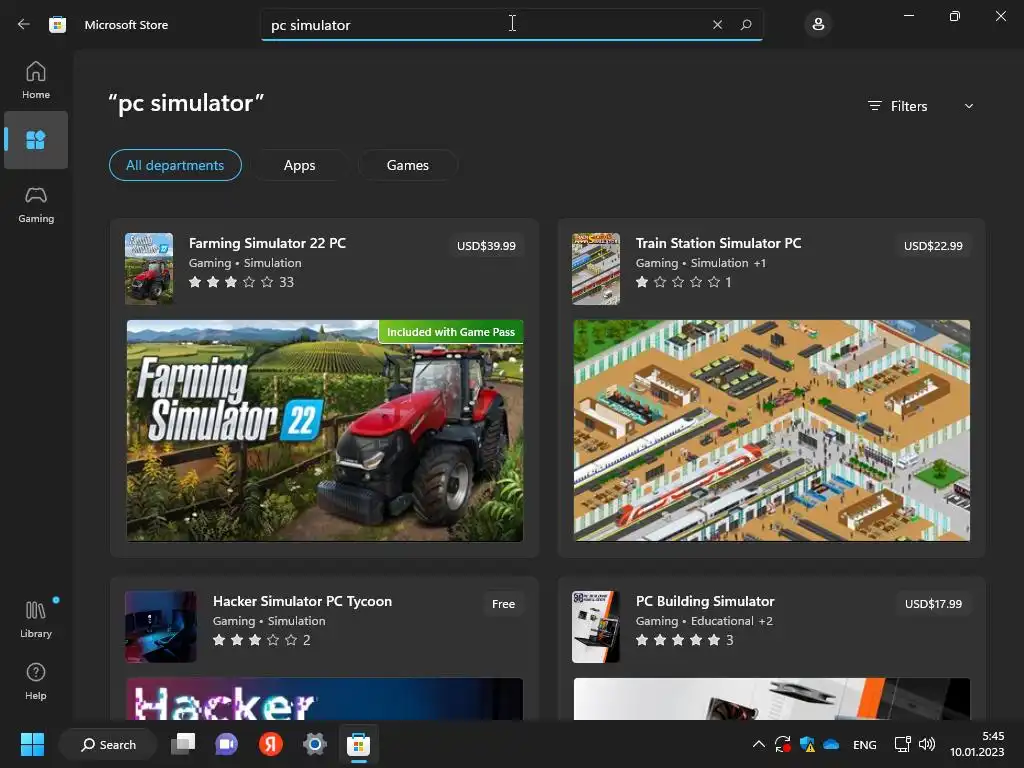Viewport: 1024px width, 768px height.
Task: Open Help in the sidebar
Action: pos(36,682)
